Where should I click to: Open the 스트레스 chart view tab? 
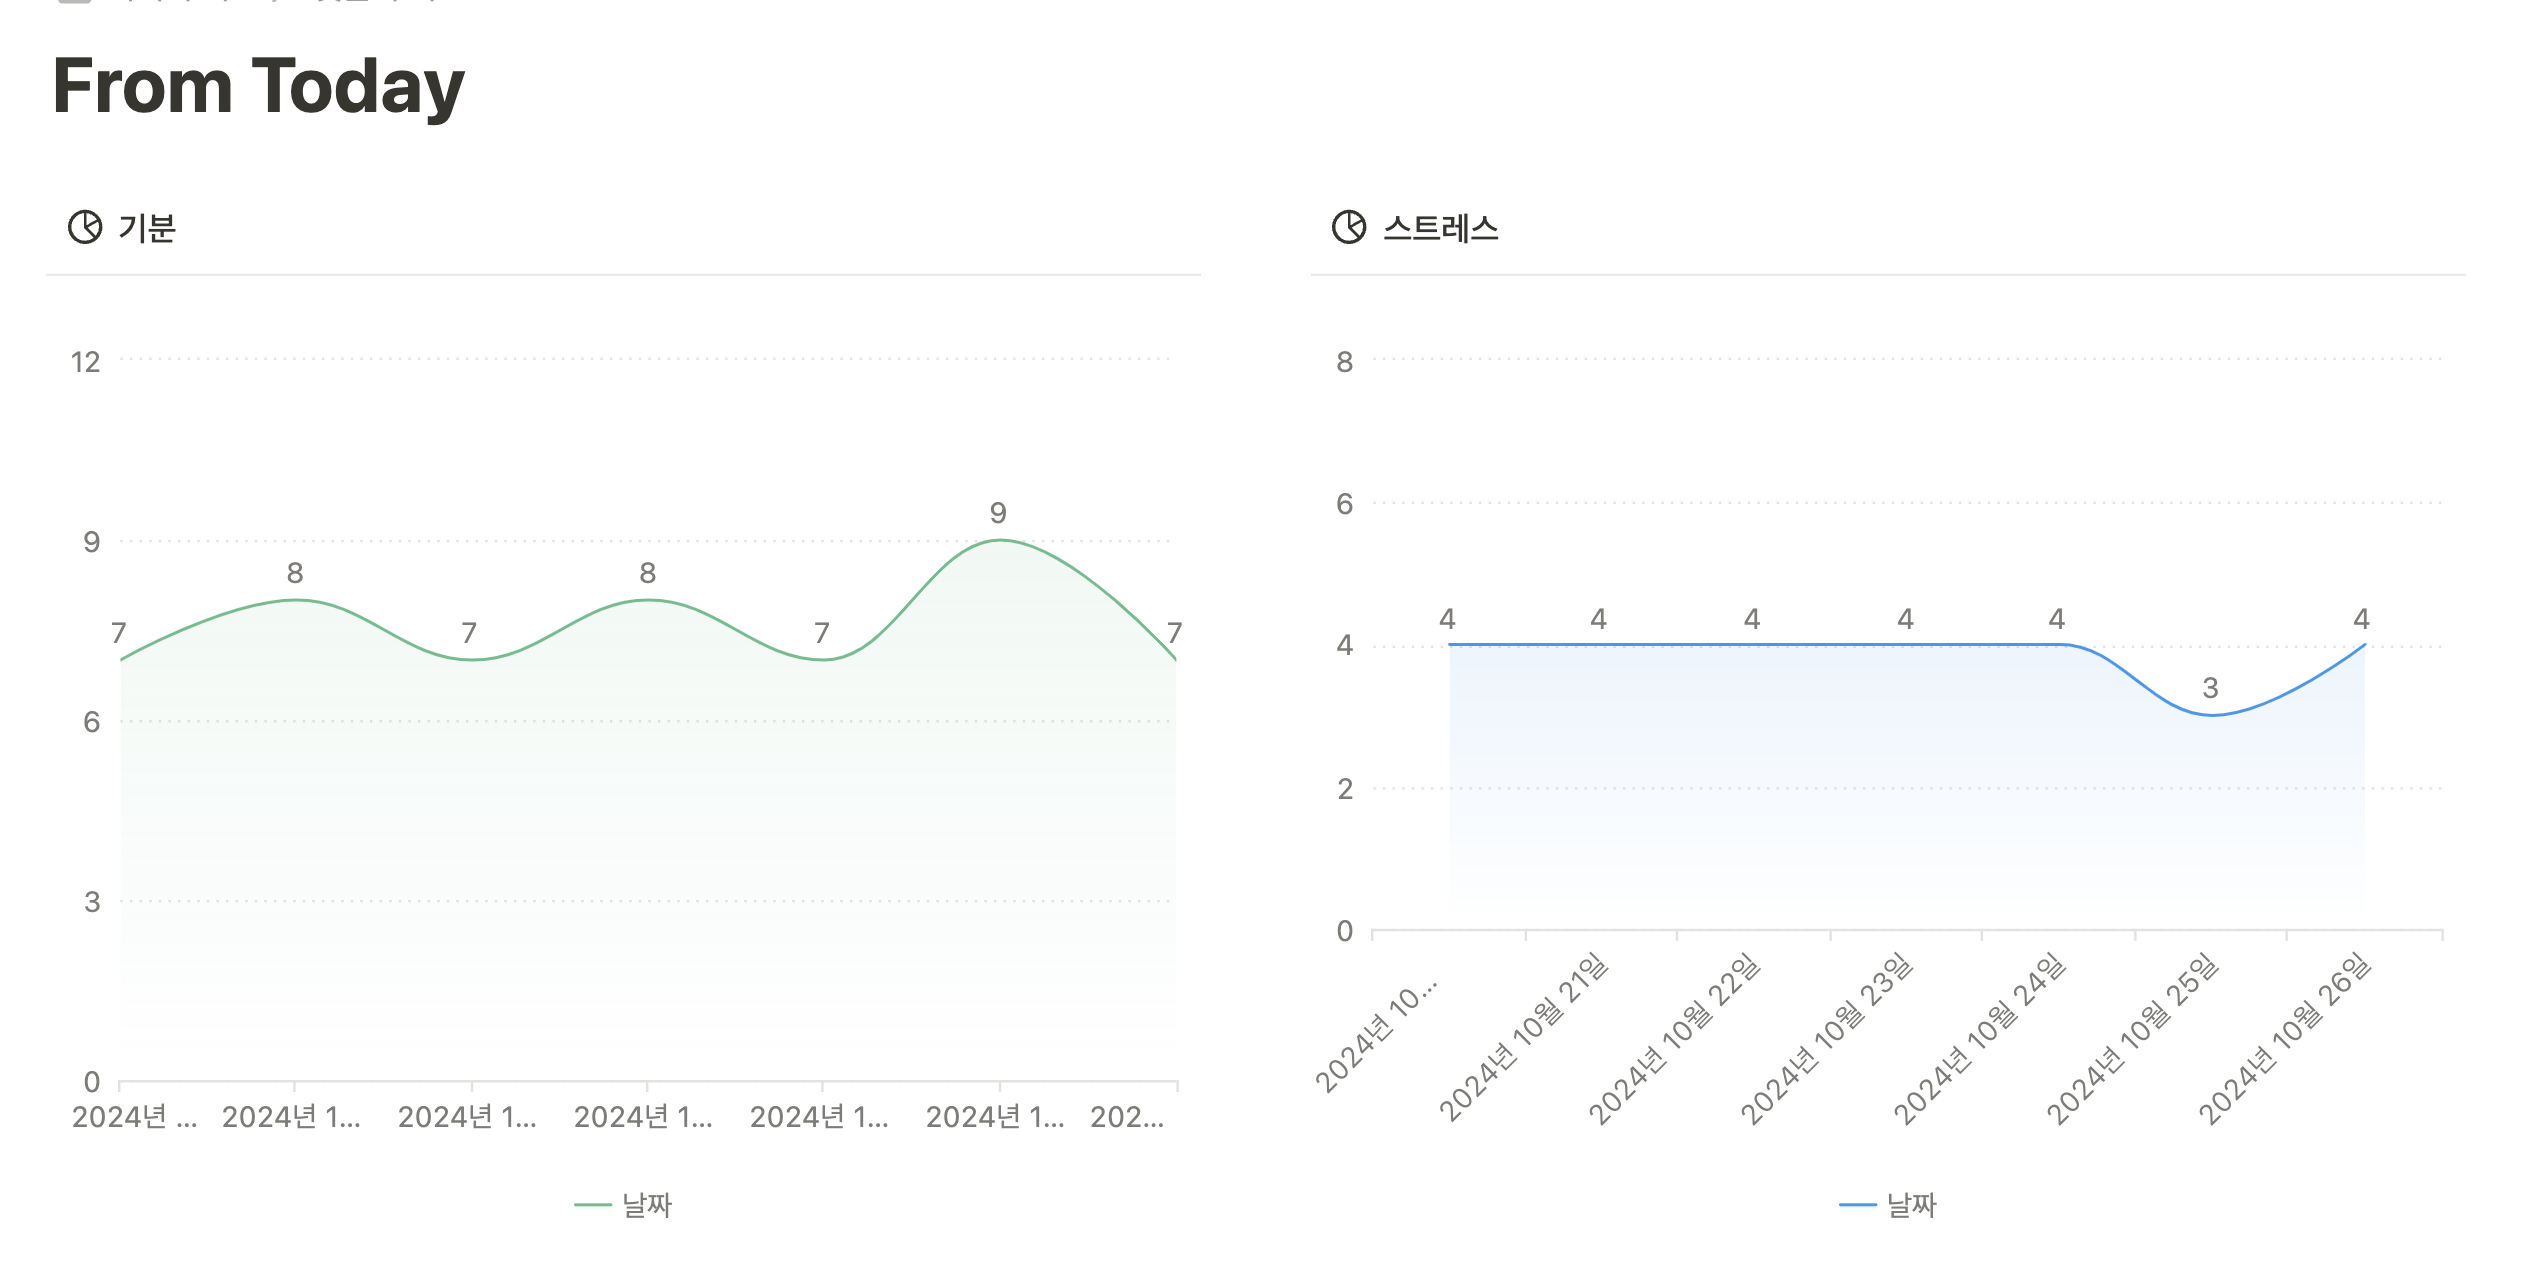pyautogui.click(x=1440, y=228)
